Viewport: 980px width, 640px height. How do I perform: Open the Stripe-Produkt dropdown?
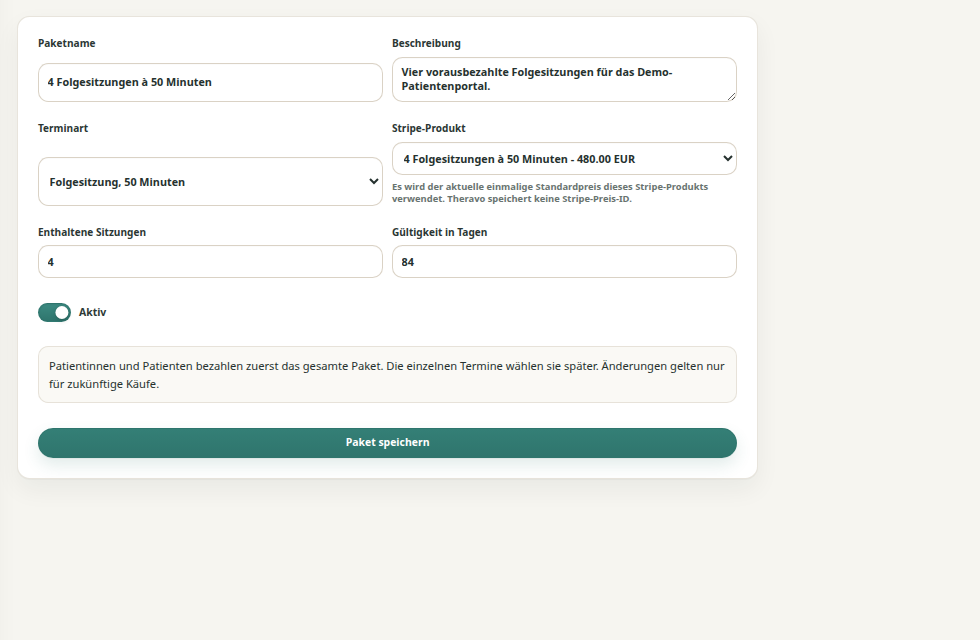564,159
